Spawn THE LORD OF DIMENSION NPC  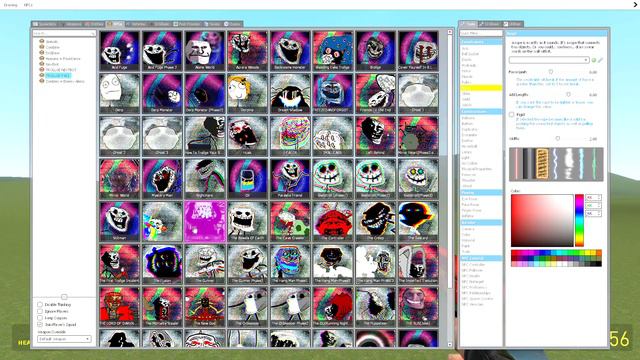click(120, 306)
